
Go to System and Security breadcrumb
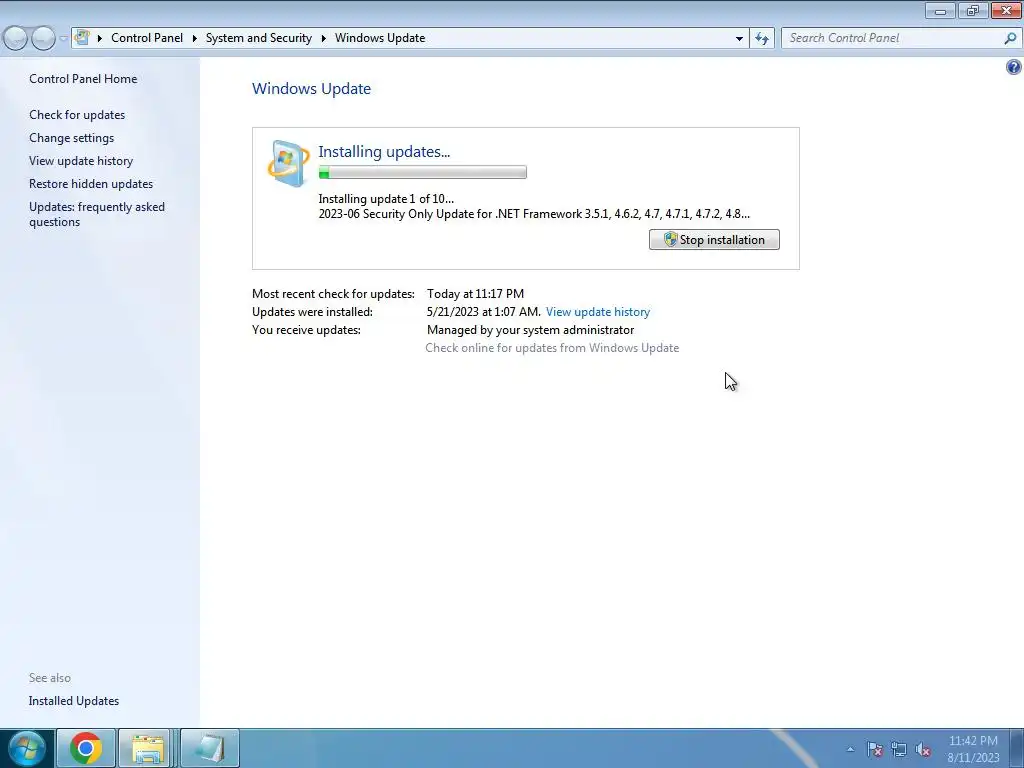(259, 38)
